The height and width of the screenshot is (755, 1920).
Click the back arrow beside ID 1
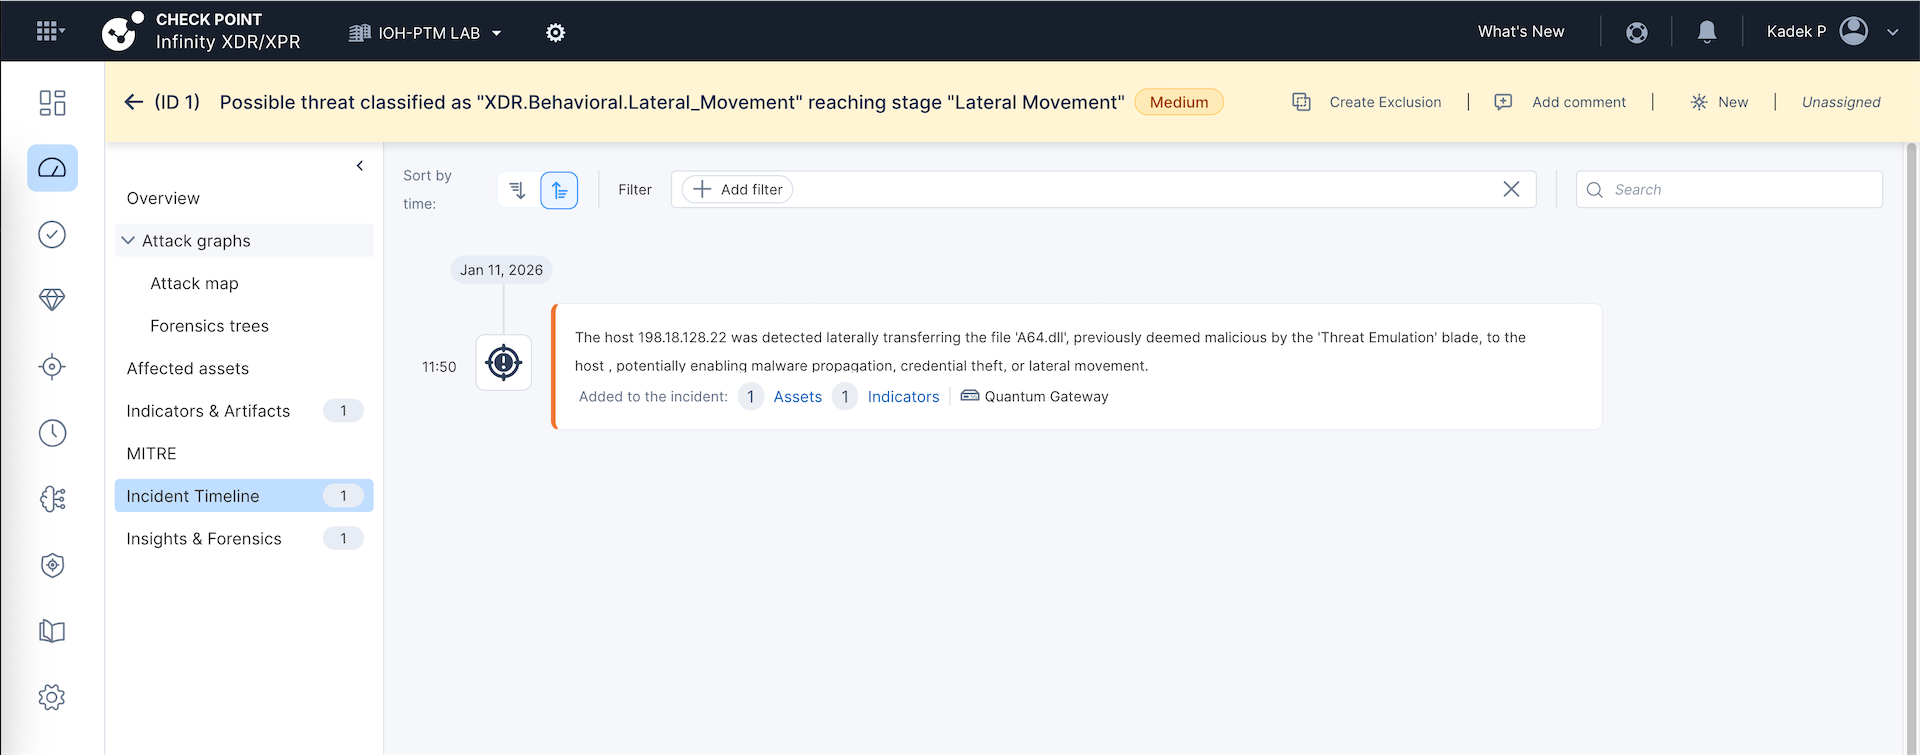tap(133, 102)
